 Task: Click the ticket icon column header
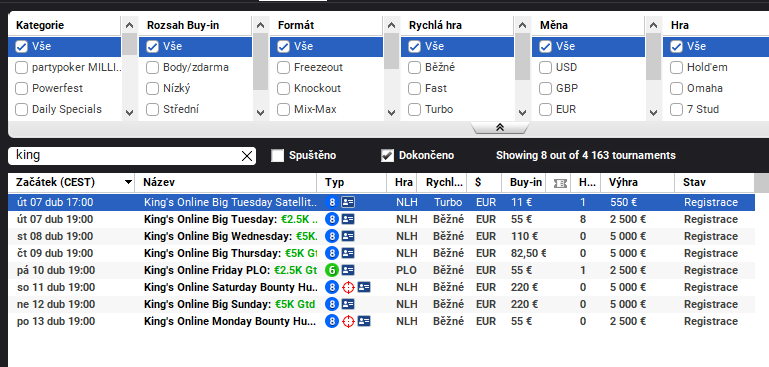click(560, 183)
